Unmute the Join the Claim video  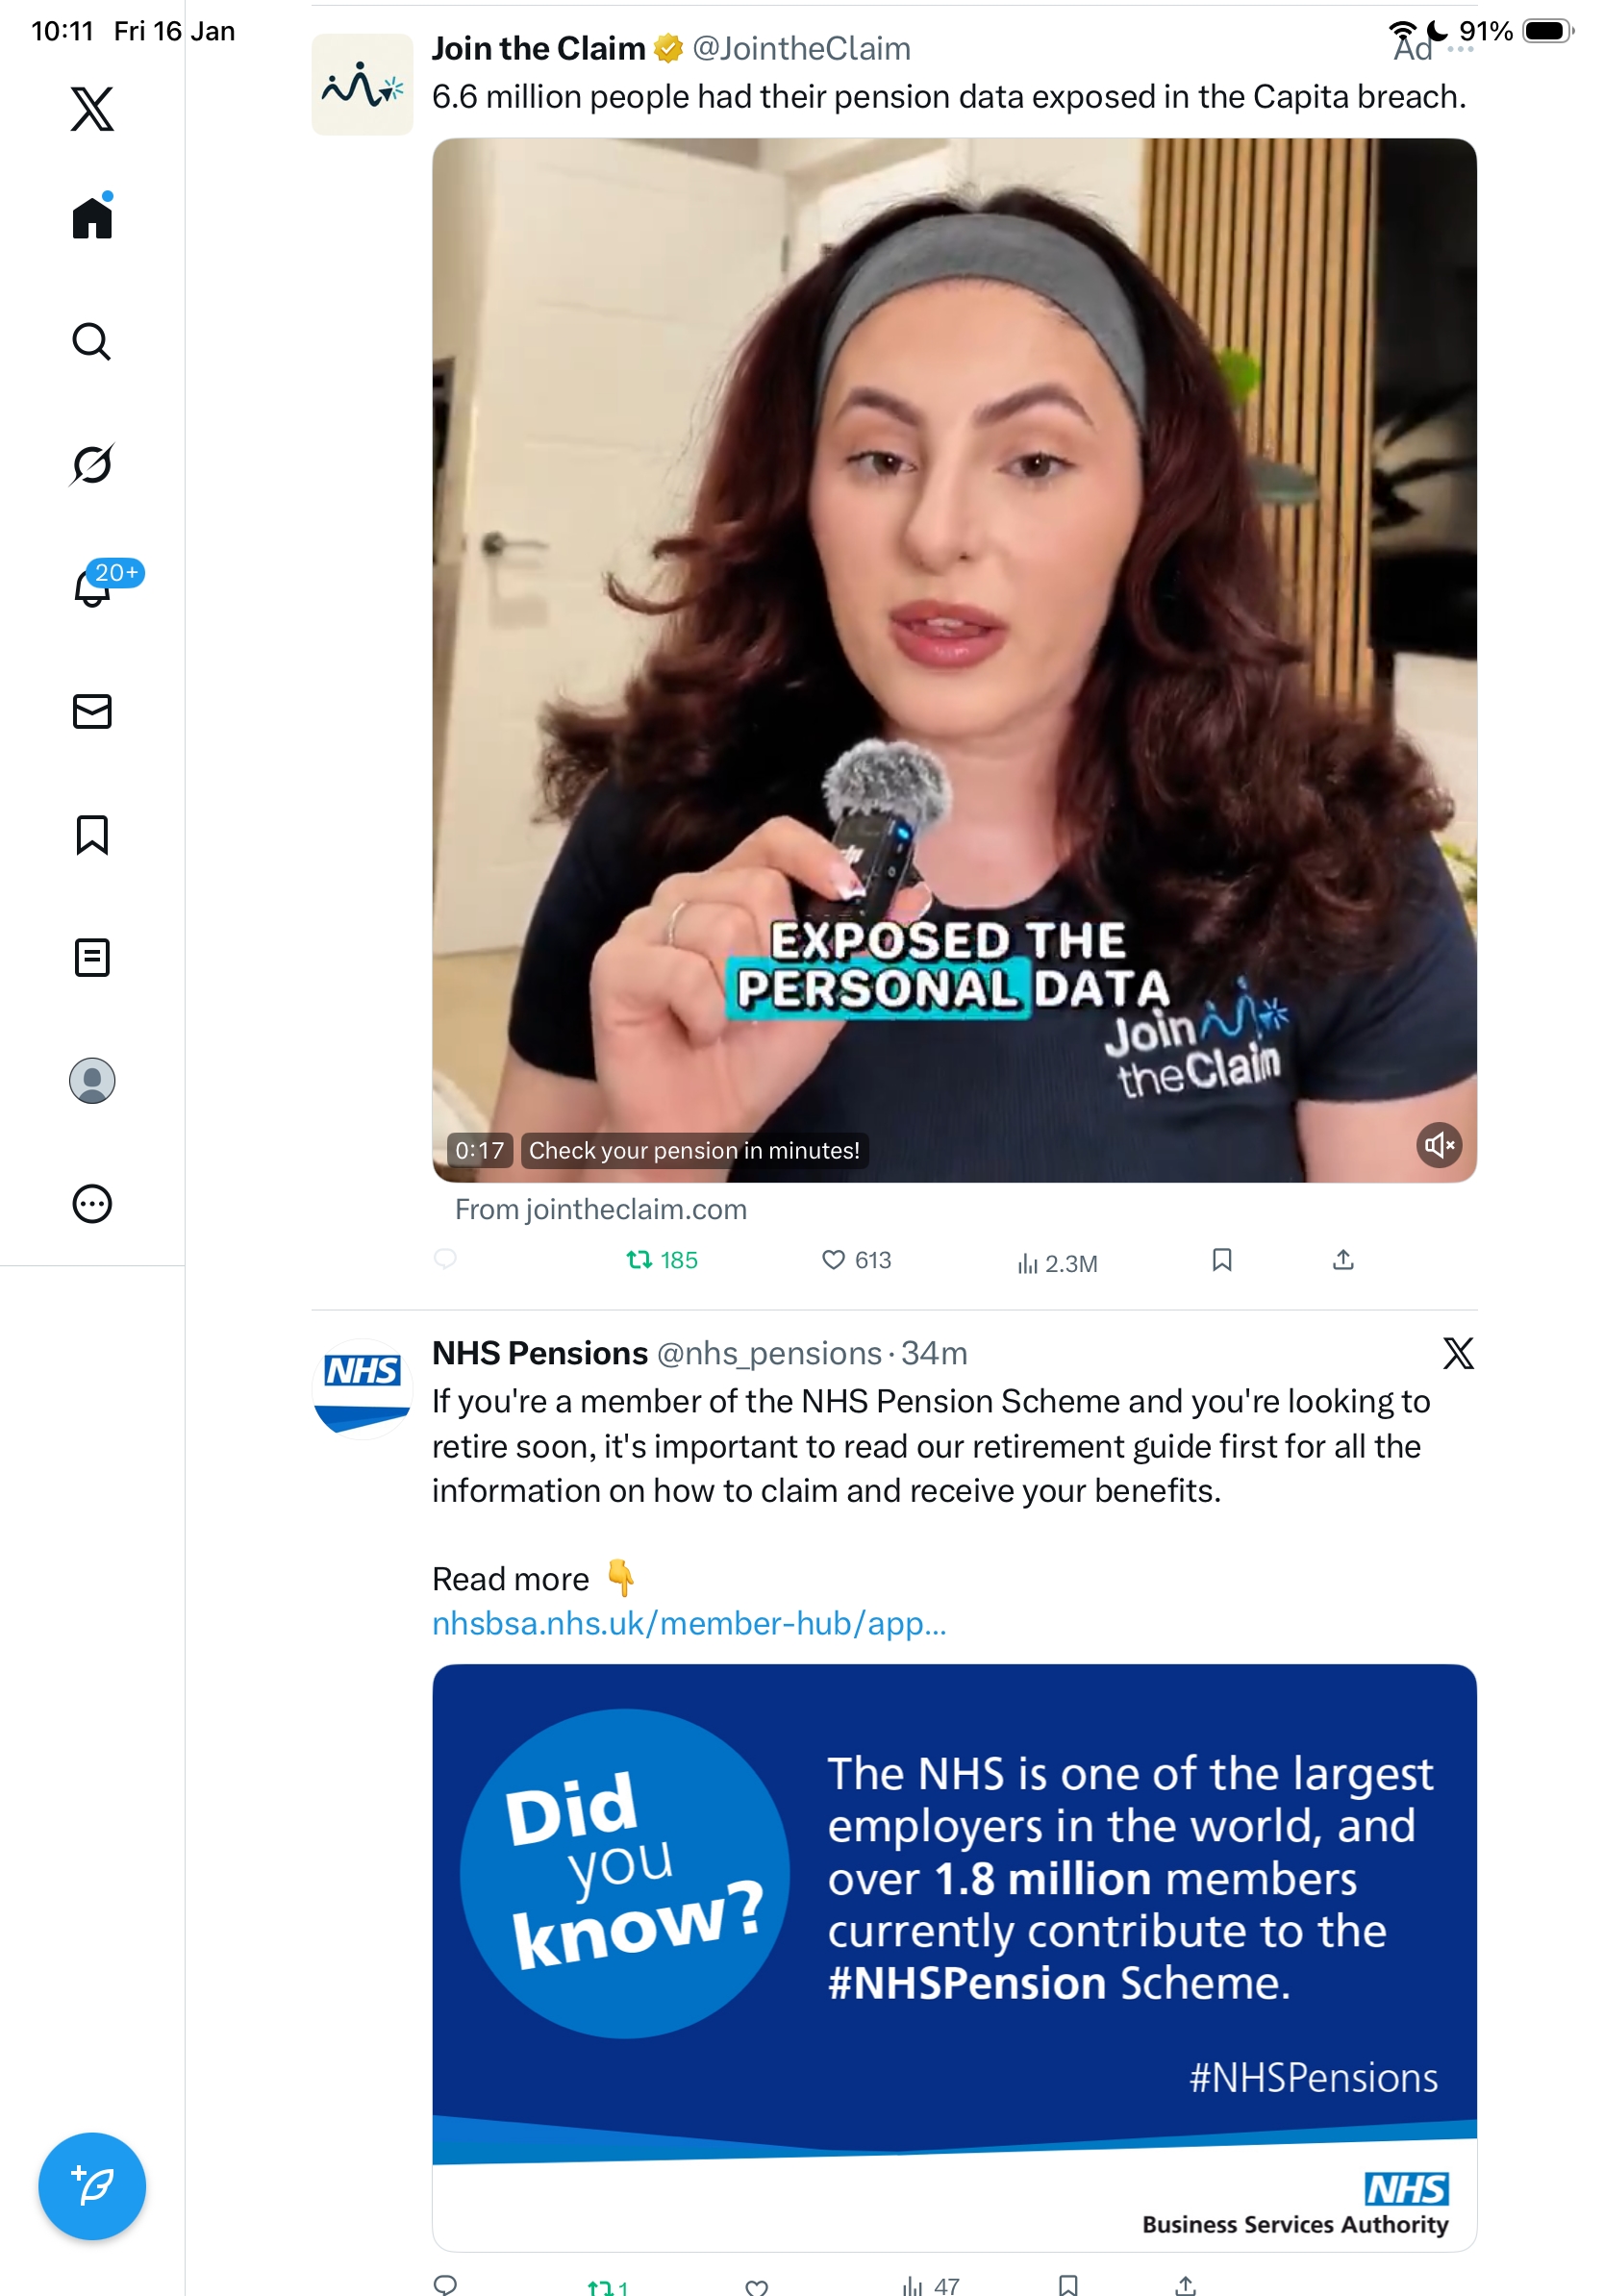1439,1144
